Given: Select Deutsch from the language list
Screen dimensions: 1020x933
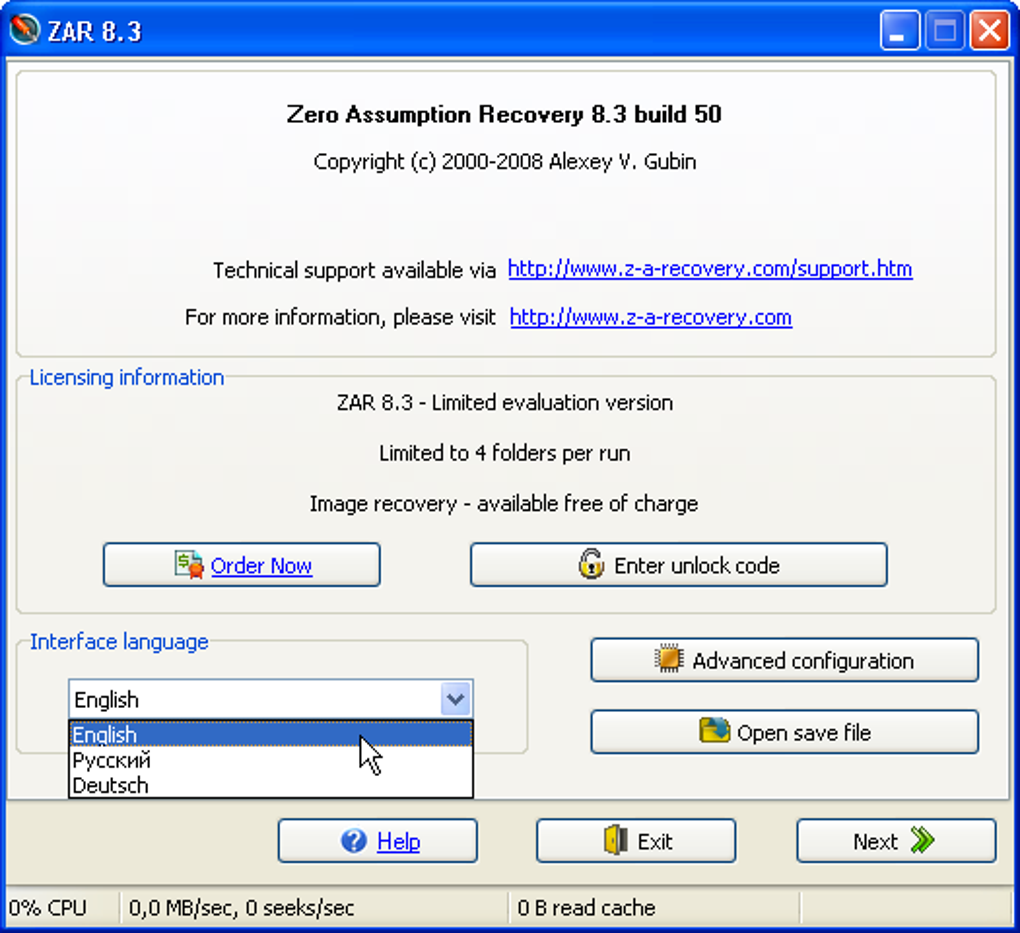Looking at the screenshot, I should coord(271,785).
